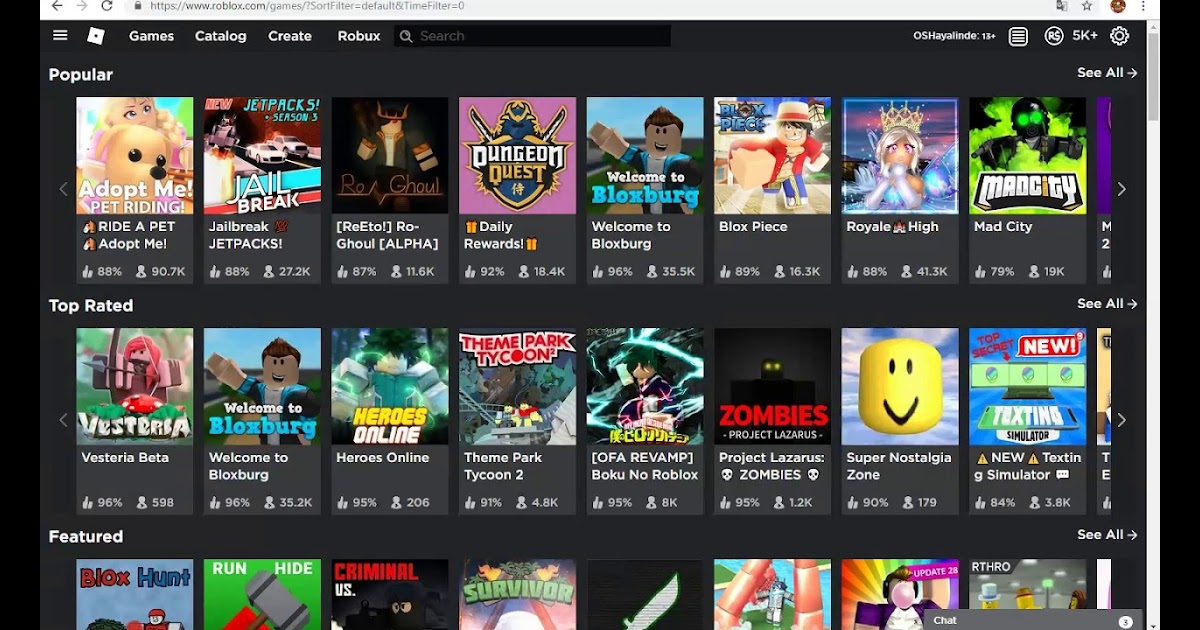
Task: Click Heroes Online thumbs-up rating icon
Action: click(343, 502)
